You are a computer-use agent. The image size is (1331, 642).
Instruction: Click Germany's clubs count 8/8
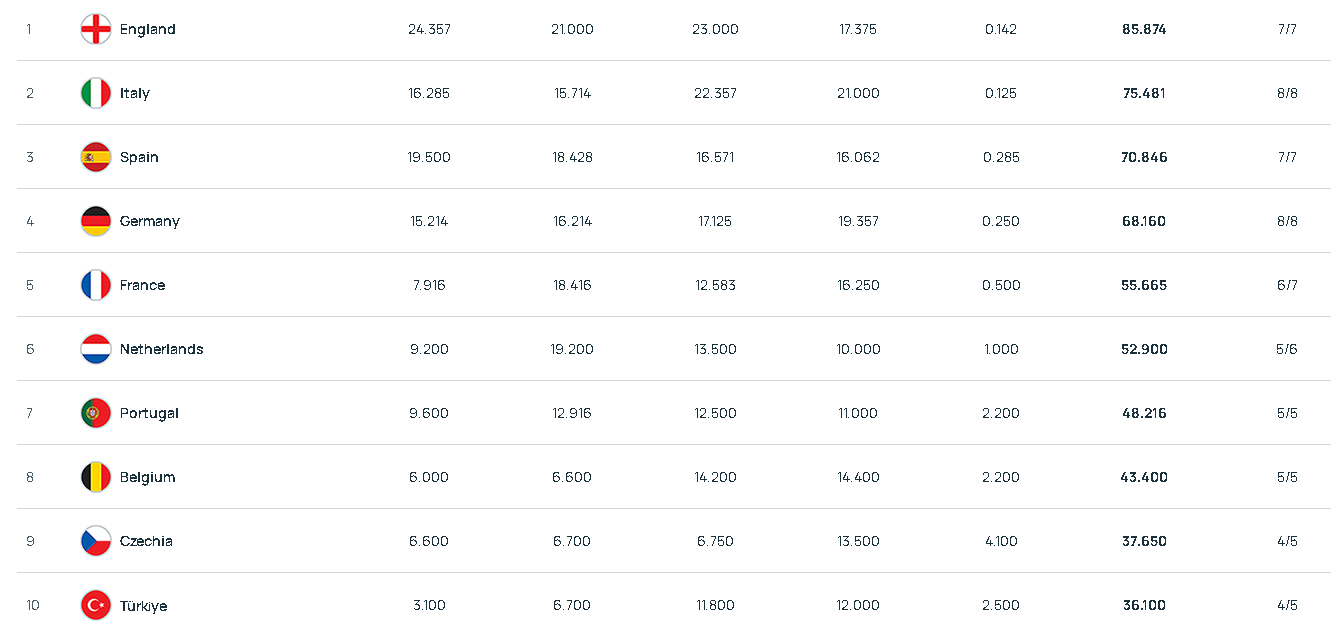tap(1287, 221)
